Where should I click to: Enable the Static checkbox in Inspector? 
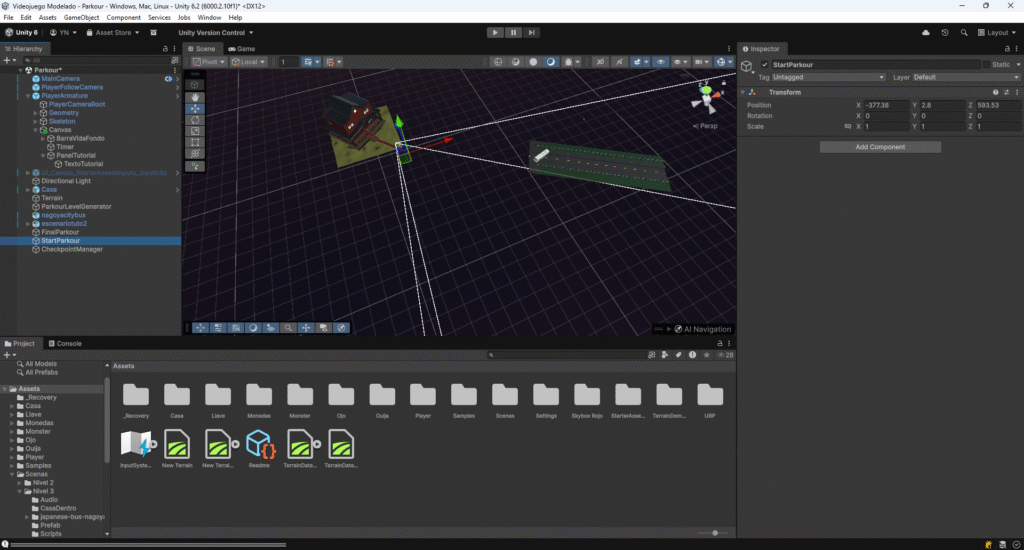[x=987, y=65]
